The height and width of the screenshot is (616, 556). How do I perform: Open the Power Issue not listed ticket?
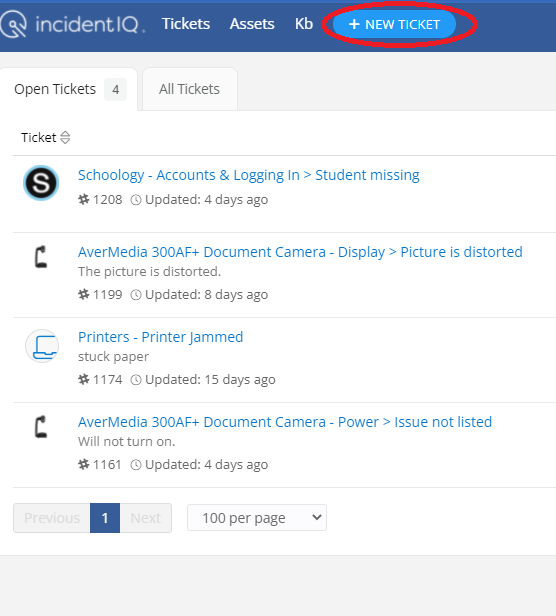pos(285,422)
